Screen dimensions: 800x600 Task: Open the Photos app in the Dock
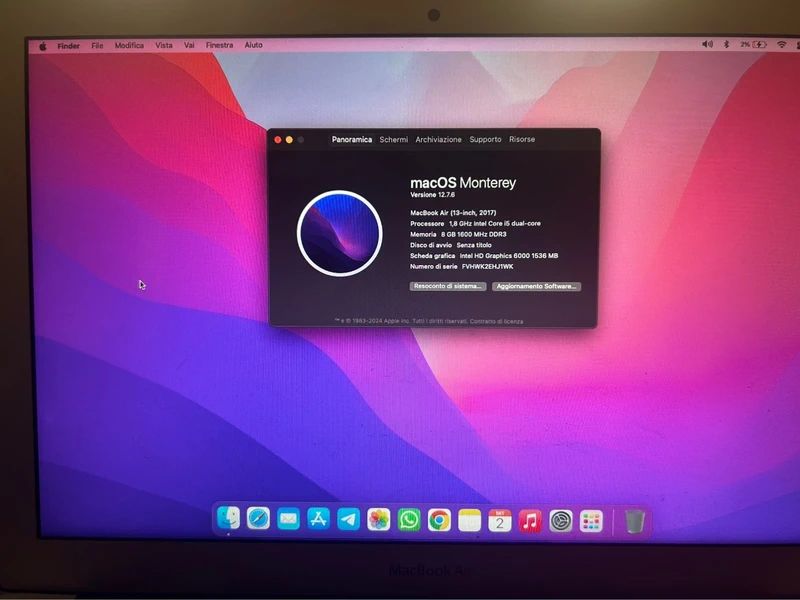pyautogui.click(x=379, y=520)
